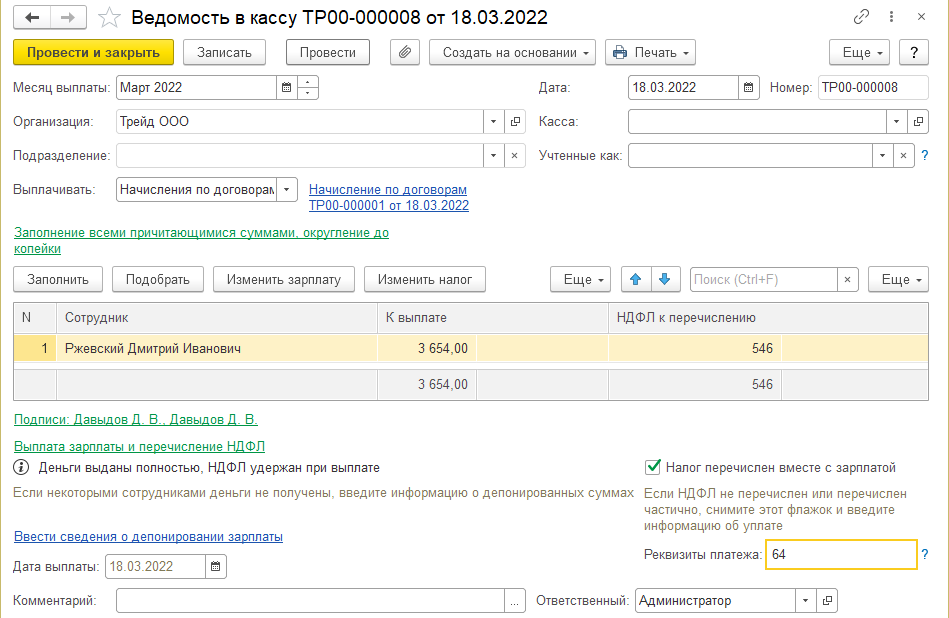This screenshot has height=618, width=949.
Task: Expand the Выплачивать dropdown
Action: click(286, 189)
